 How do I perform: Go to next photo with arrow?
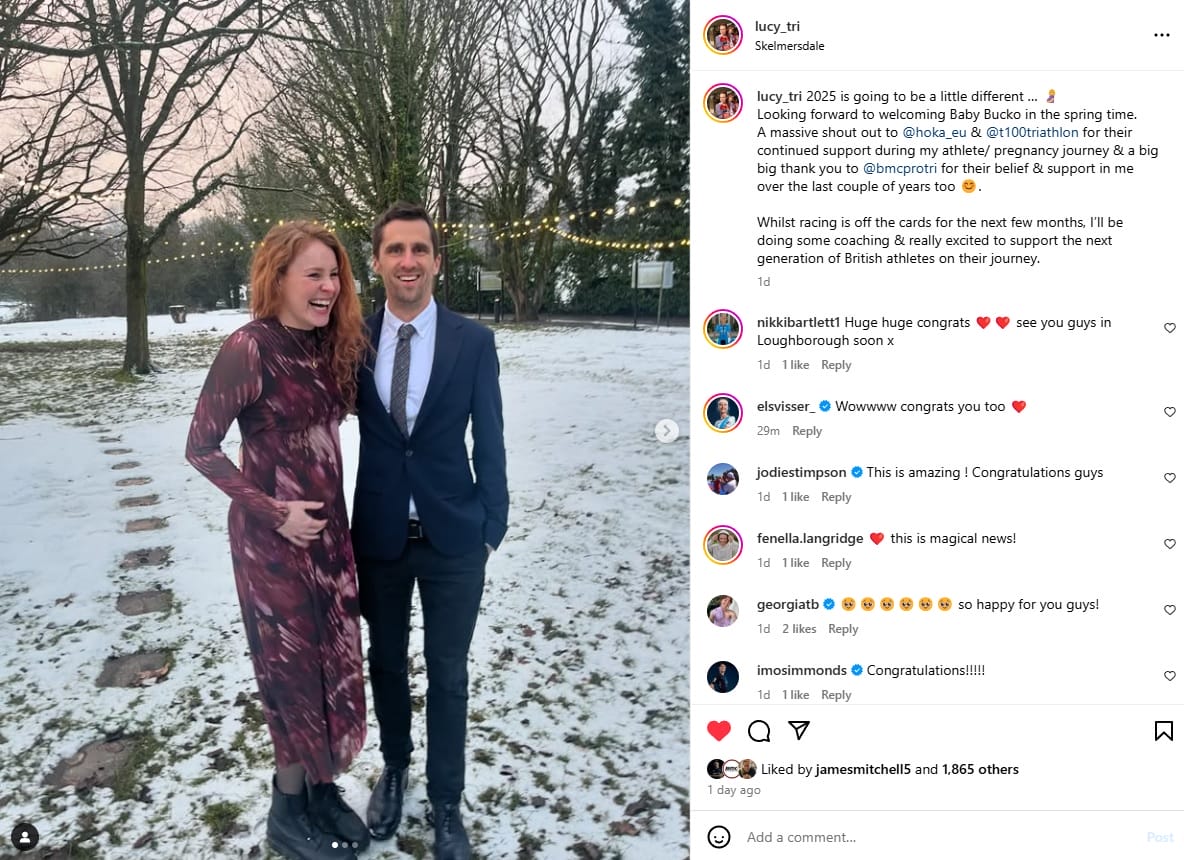(666, 431)
